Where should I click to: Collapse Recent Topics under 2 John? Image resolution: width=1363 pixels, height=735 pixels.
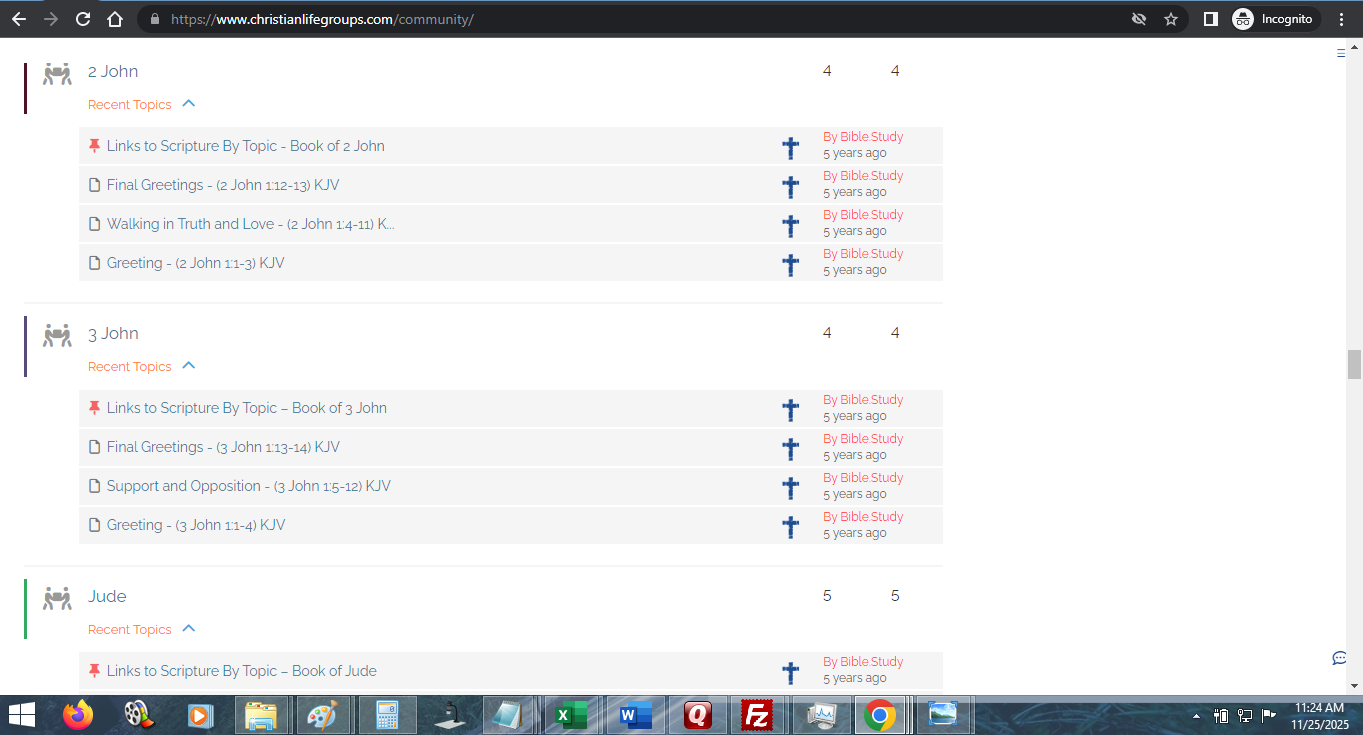[189, 104]
